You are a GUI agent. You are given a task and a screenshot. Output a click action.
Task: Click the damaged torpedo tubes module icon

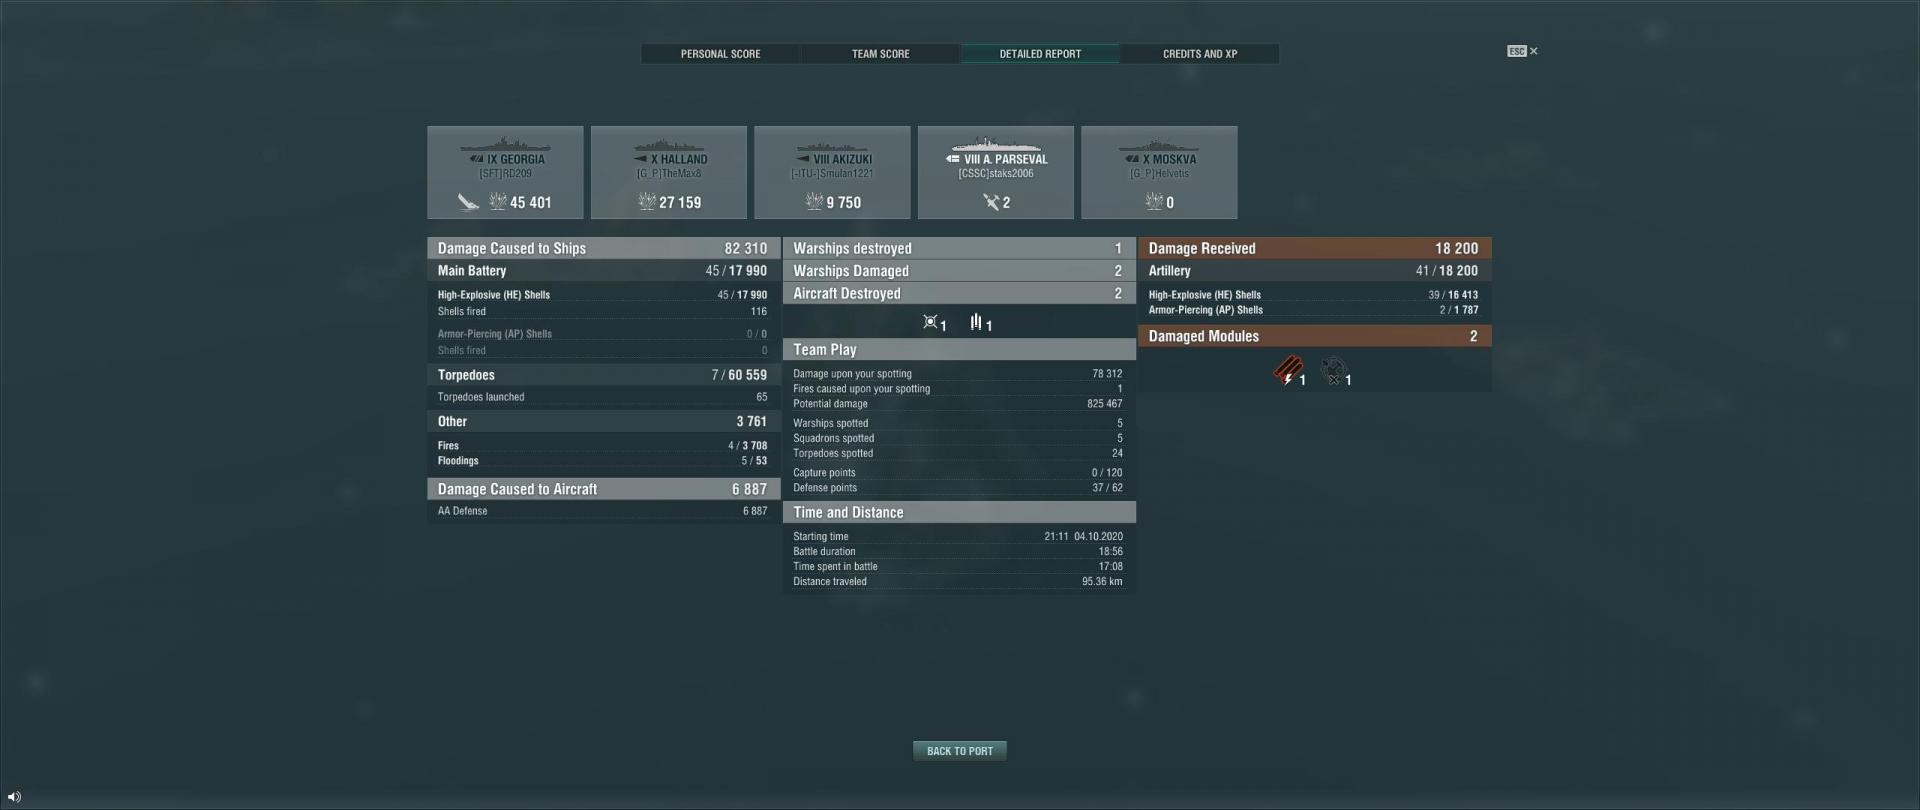click(x=1287, y=371)
